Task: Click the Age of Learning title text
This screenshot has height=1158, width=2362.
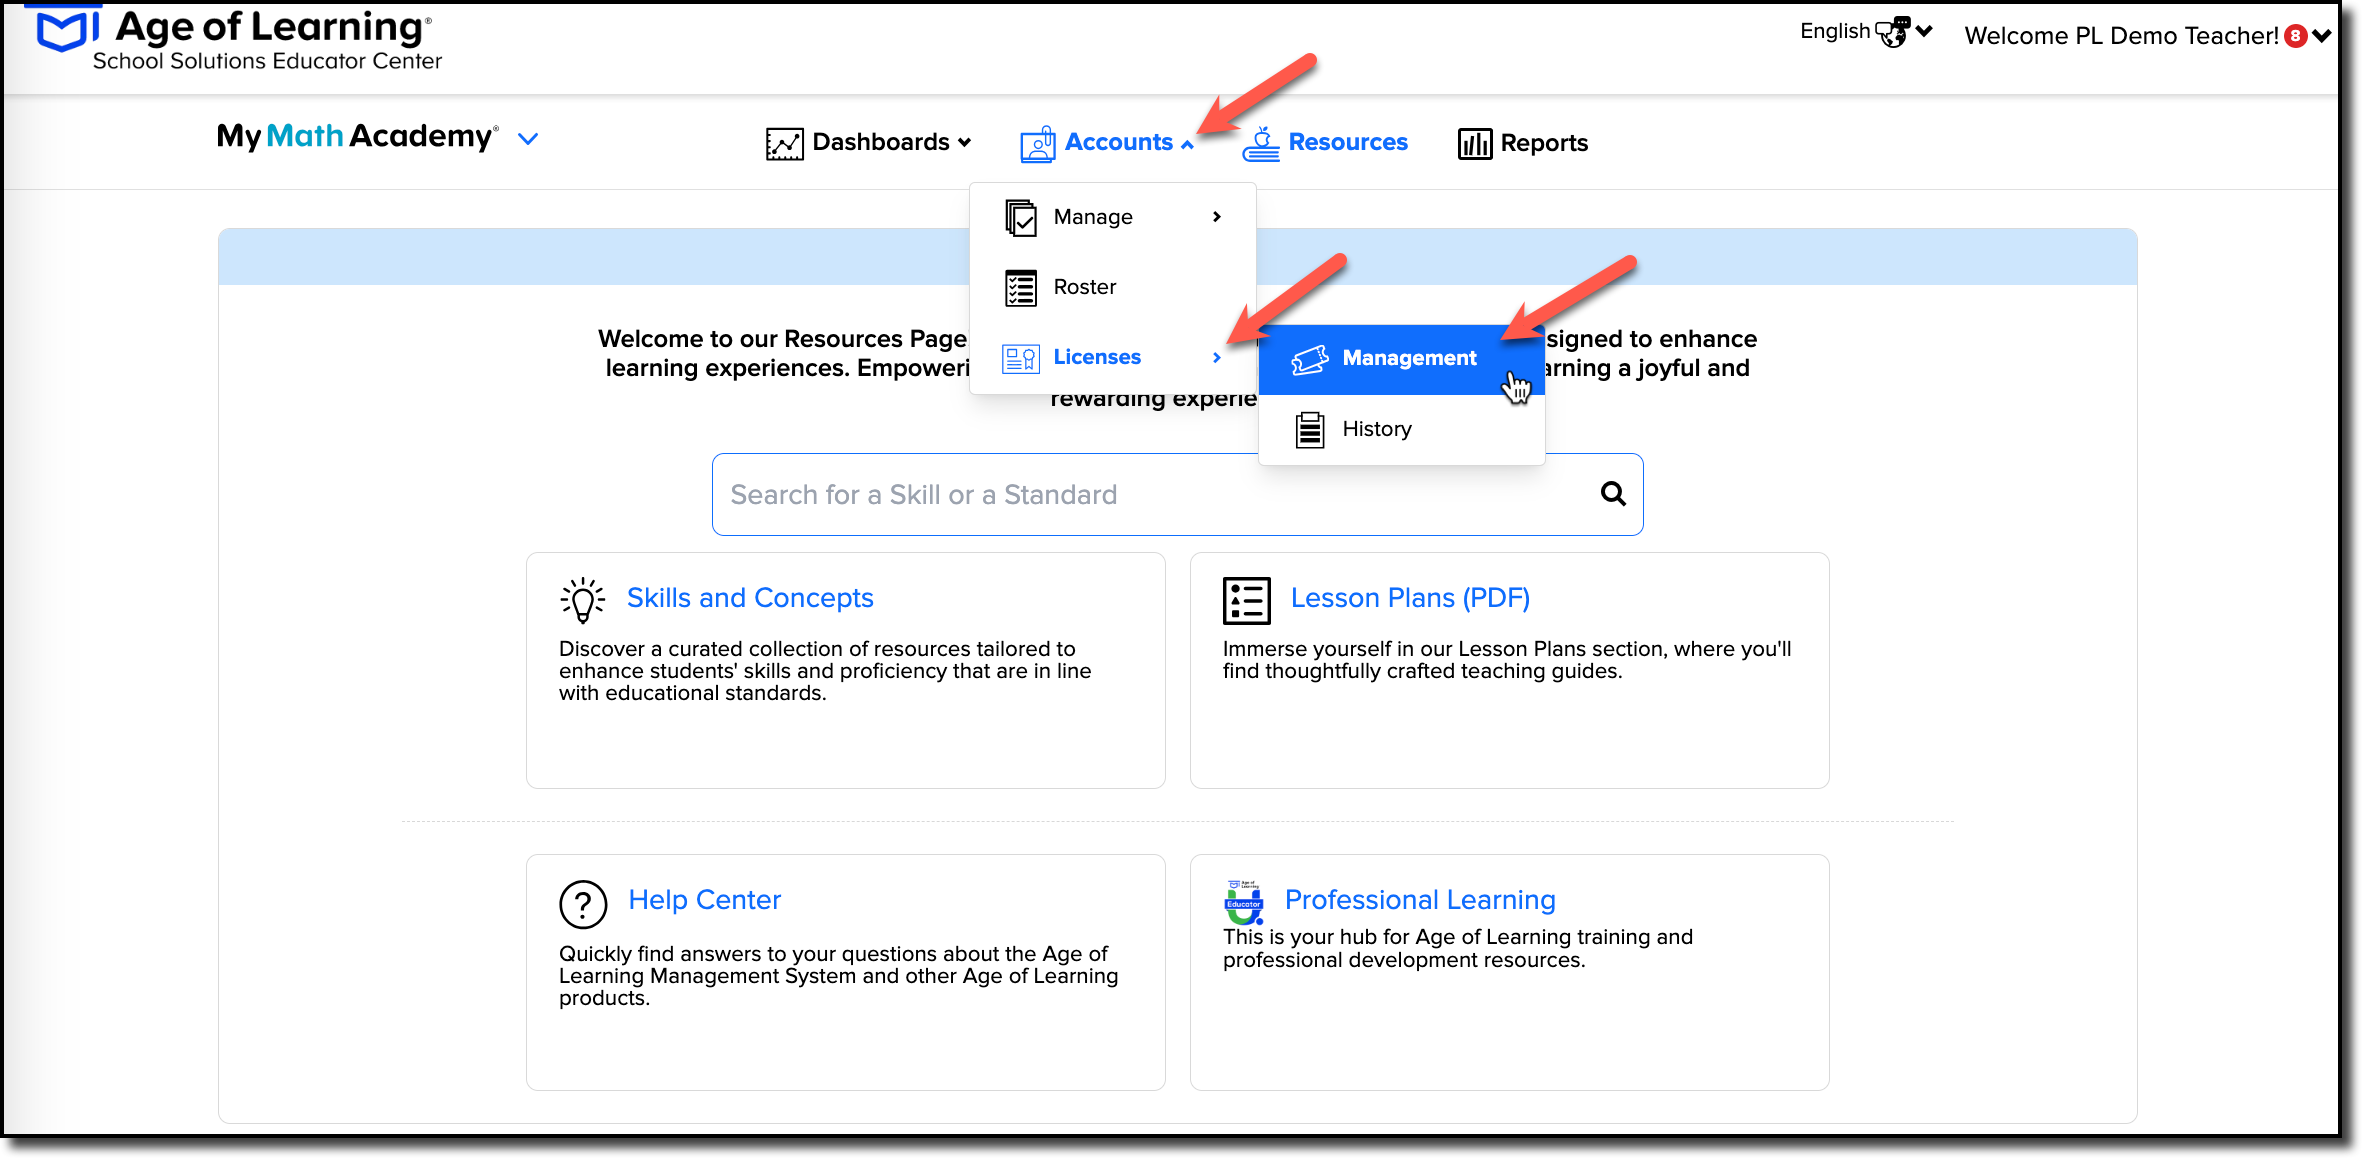Action: tap(272, 28)
